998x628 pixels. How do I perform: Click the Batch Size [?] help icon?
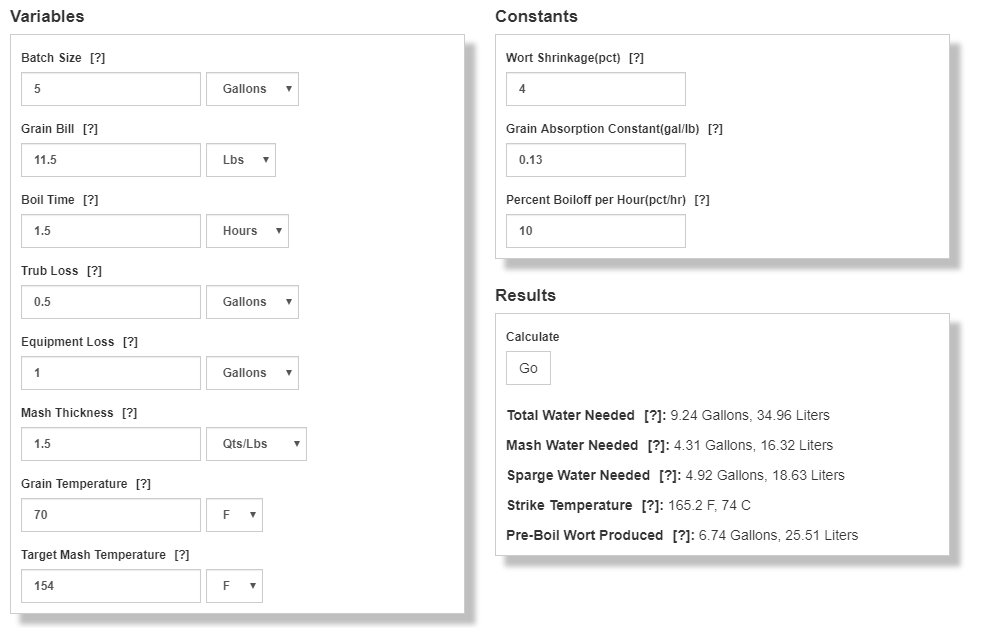(97, 58)
